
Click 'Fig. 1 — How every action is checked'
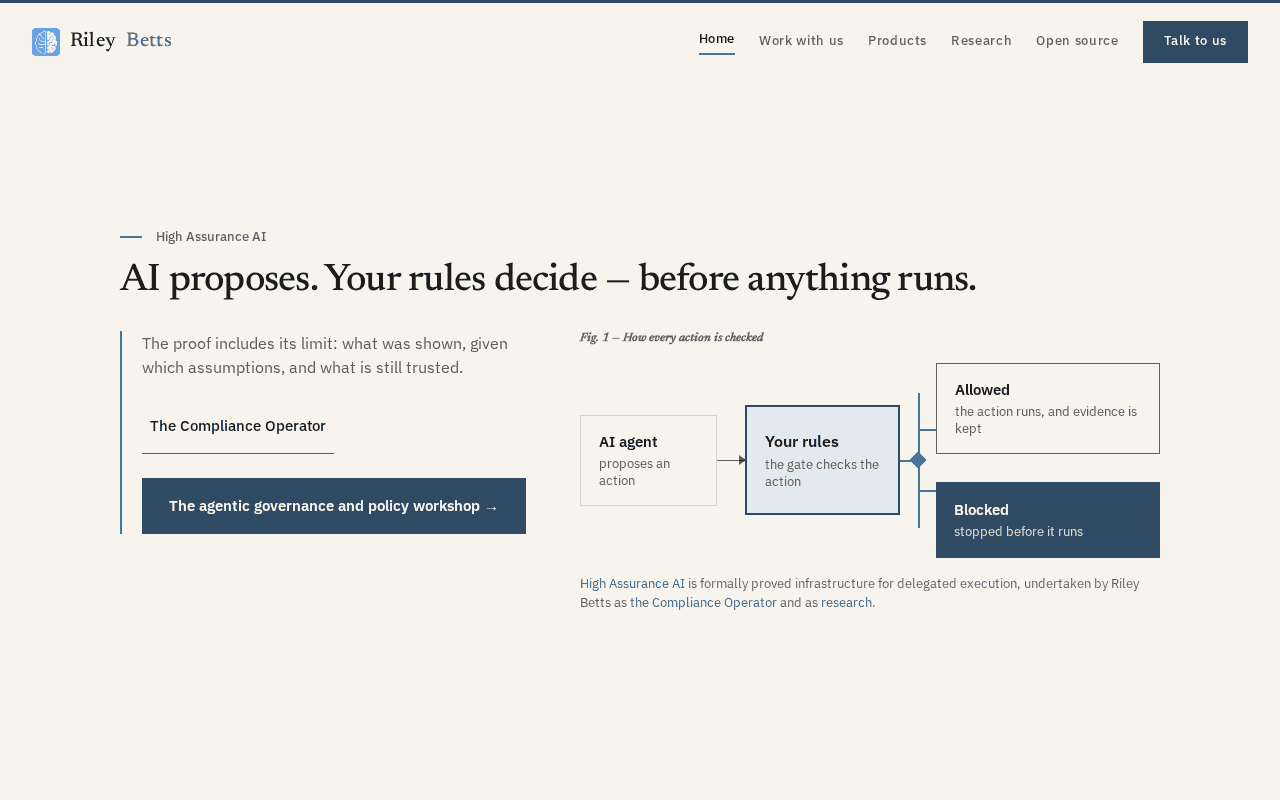pyautogui.click(x=671, y=338)
